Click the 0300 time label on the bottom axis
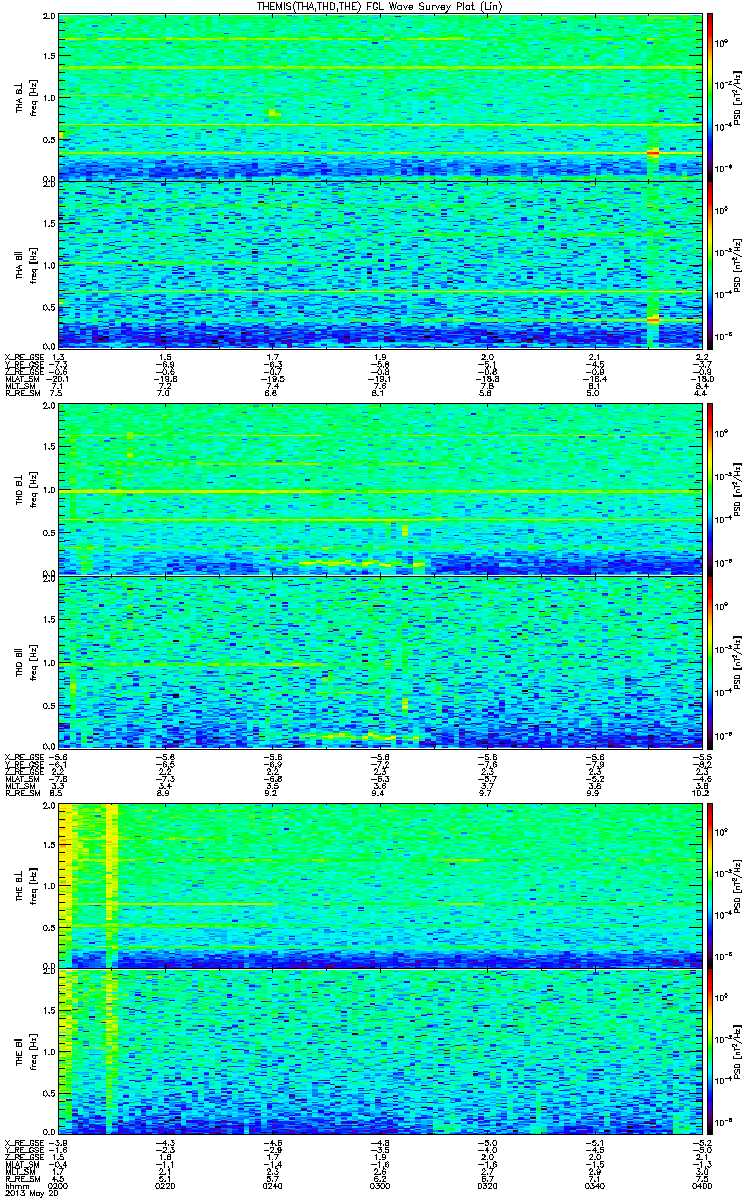The width and height of the screenshot is (750, 1200). point(381,1185)
